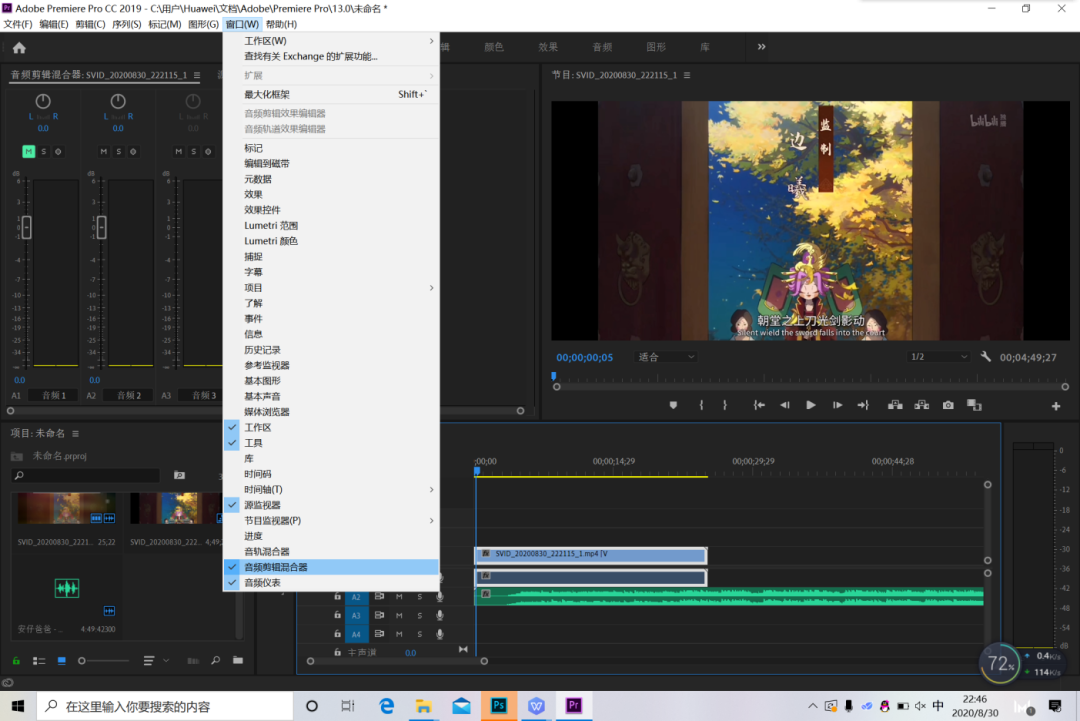Screen dimensions: 1080x721
Task: Mark In point in Program monitor
Action: (x=701, y=405)
